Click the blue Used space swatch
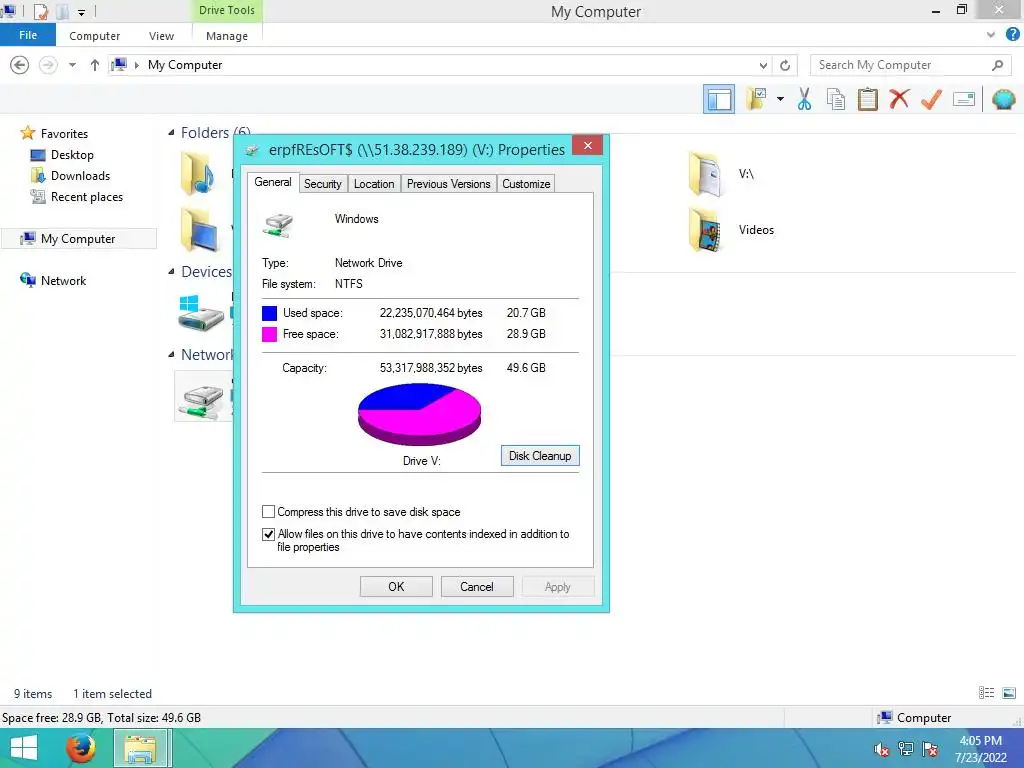This screenshot has height=768, width=1024. tap(269, 313)
